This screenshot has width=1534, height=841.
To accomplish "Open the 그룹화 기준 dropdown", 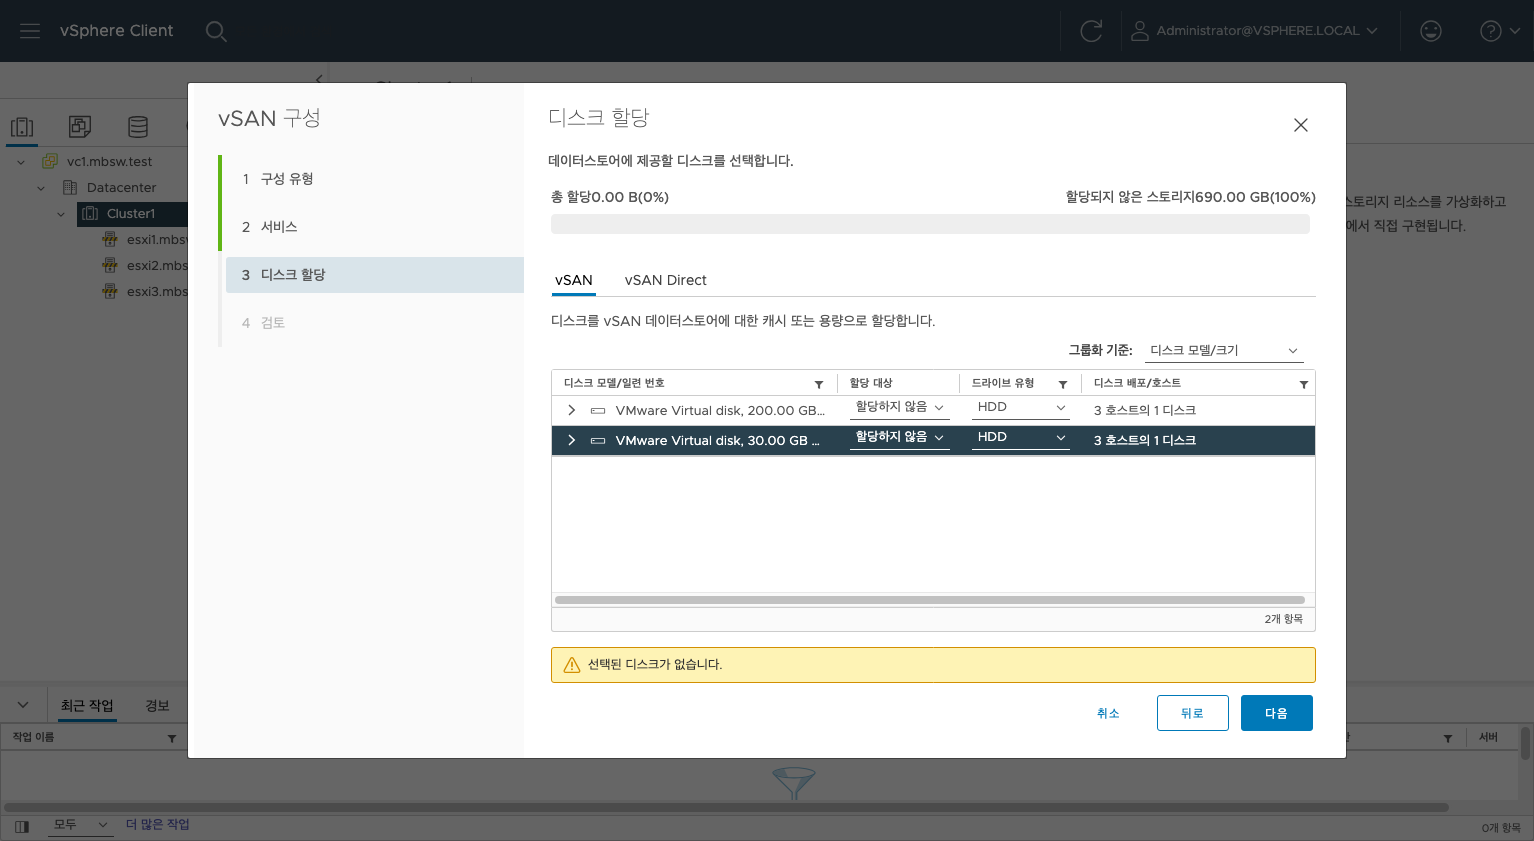I will click(x=1225, y=350).
